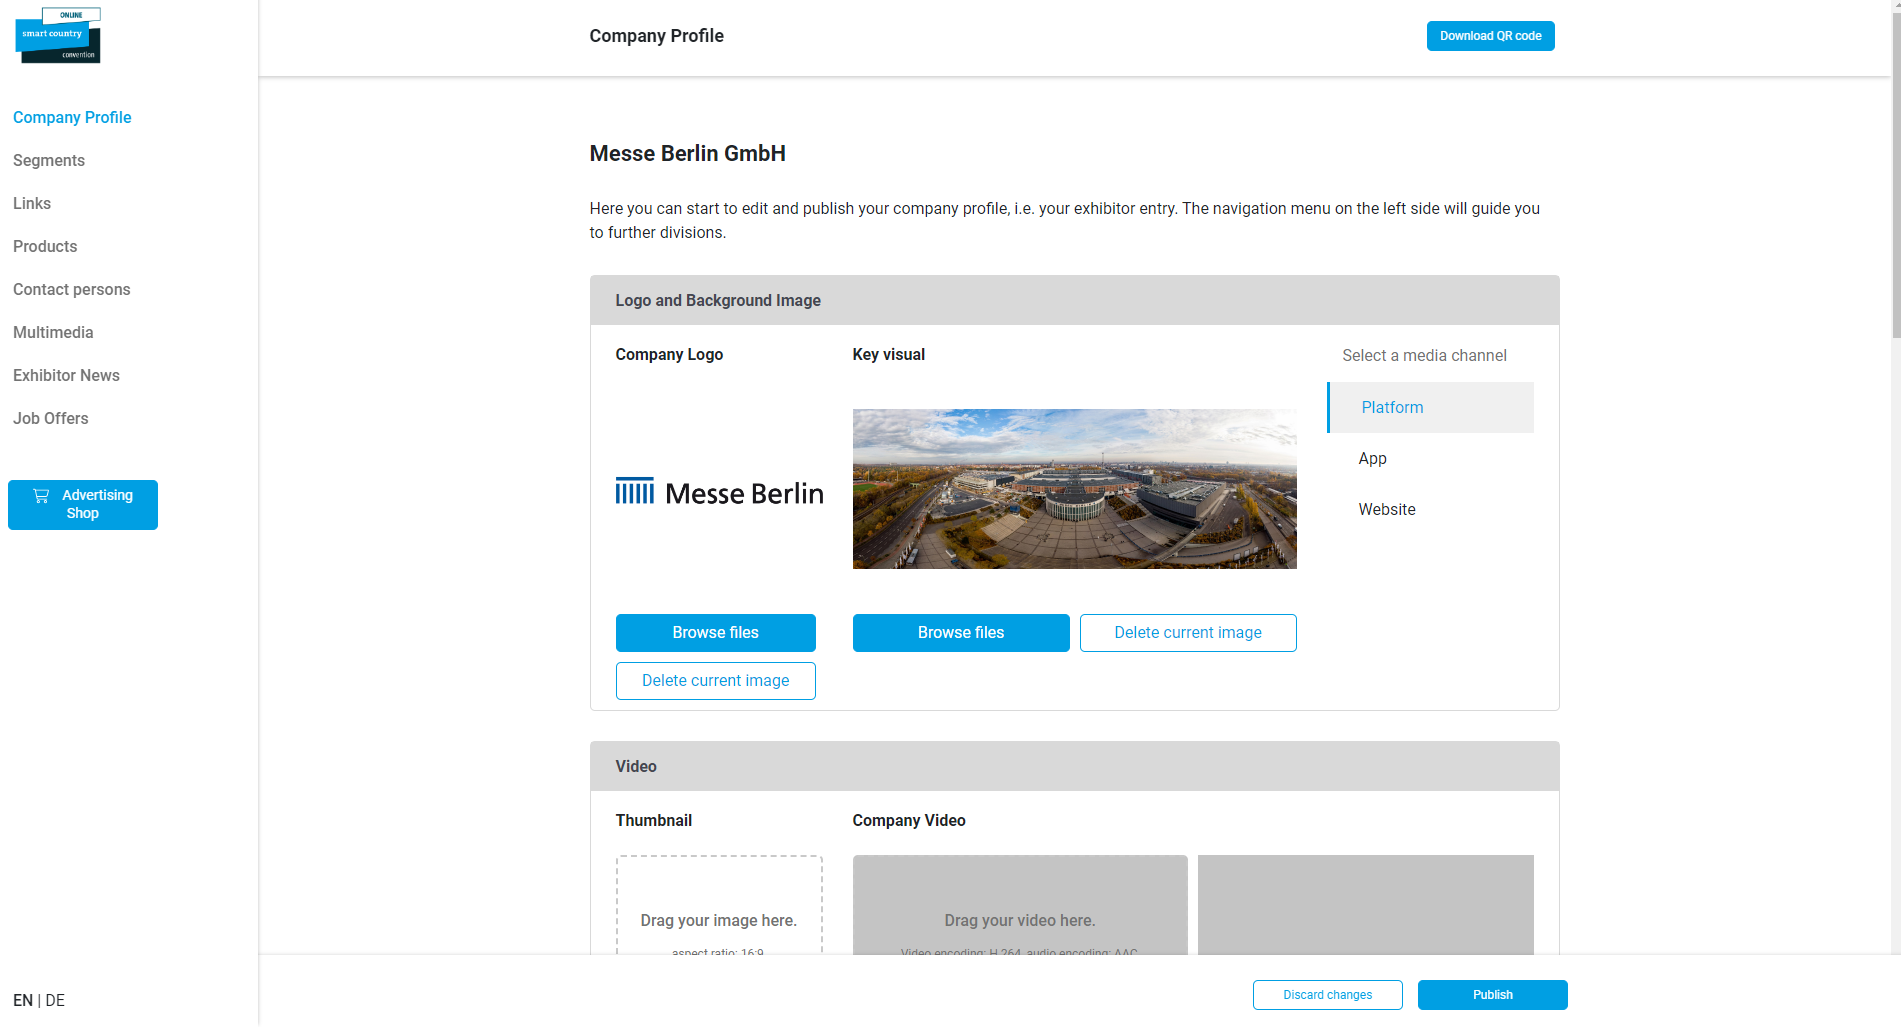Select the App media channel
The height and width of the screenshot is (1027, 1901).
tap(1431, 458)
